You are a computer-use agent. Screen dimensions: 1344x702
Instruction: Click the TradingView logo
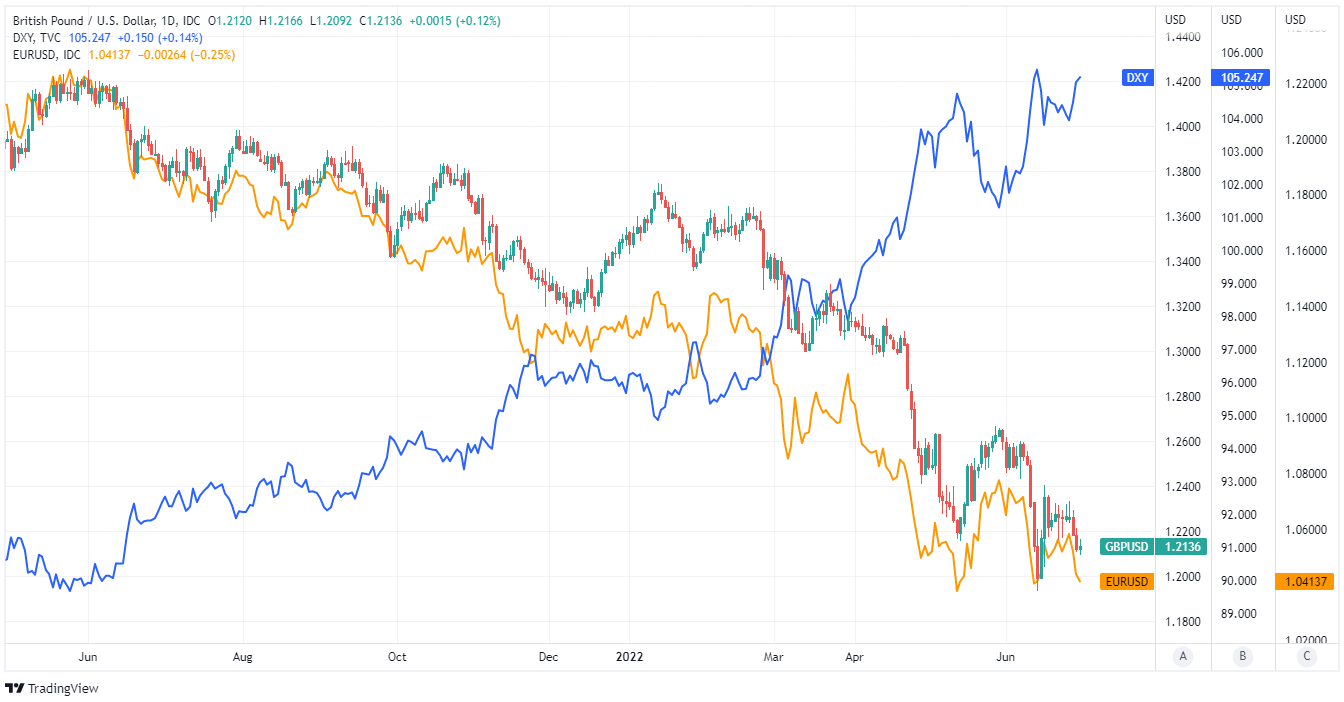click(x=52, y=688)
